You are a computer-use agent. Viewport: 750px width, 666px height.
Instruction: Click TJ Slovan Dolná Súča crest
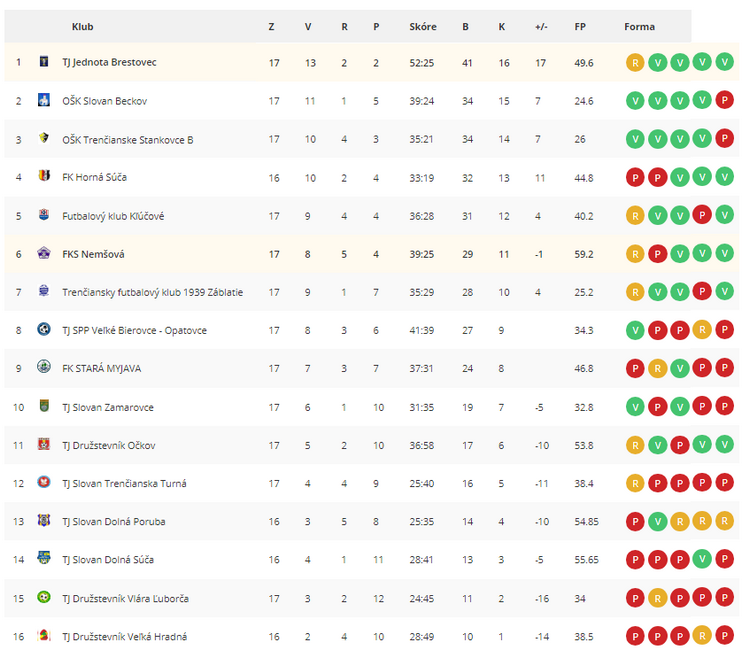coord(44,558)
